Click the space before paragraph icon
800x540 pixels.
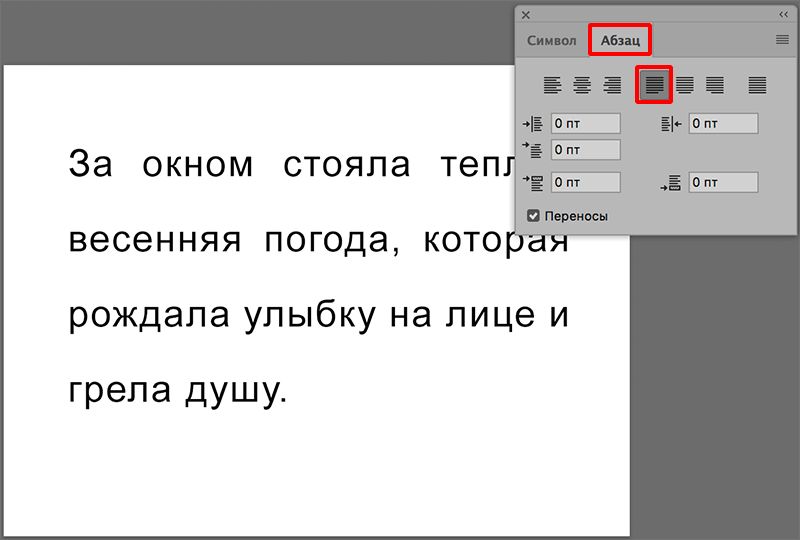[533, 182]
